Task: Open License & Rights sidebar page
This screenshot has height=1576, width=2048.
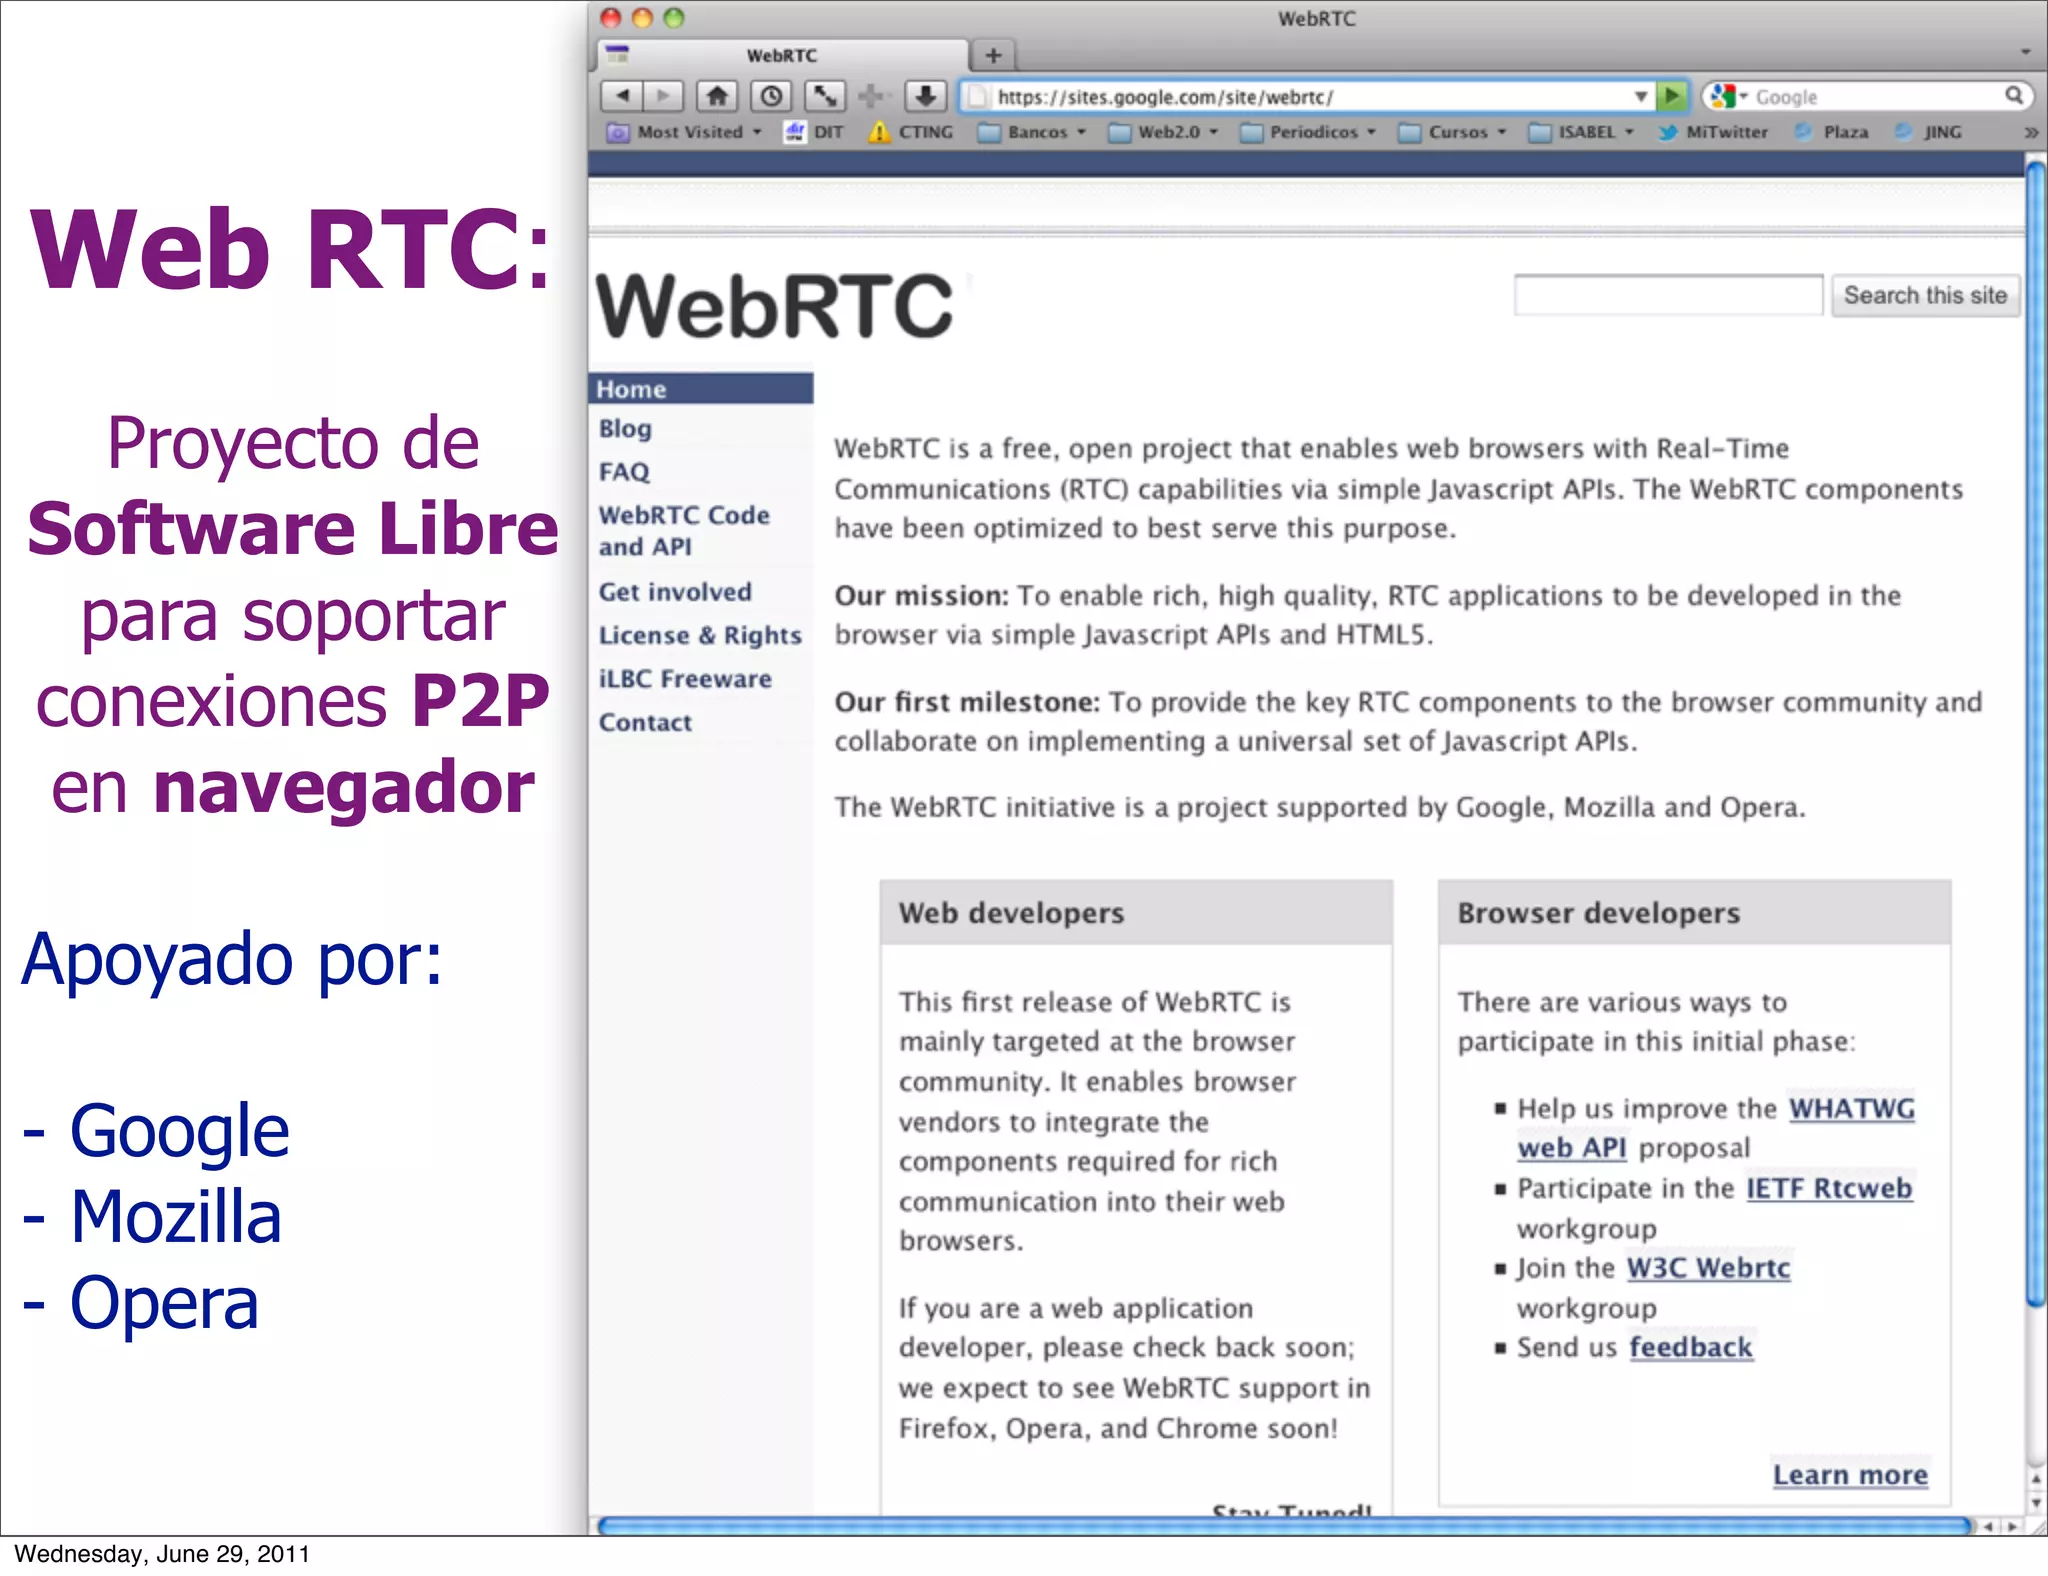Action: 700,635
